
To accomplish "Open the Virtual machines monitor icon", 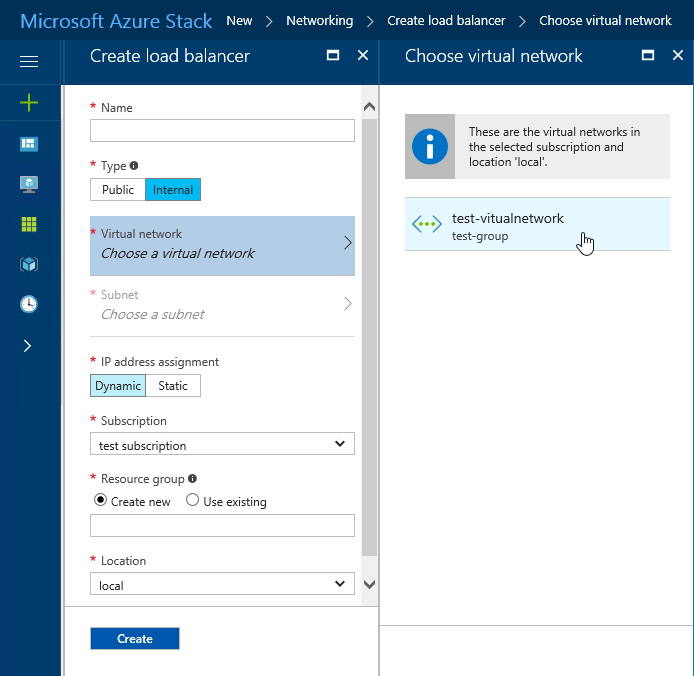I will [29, 184].
